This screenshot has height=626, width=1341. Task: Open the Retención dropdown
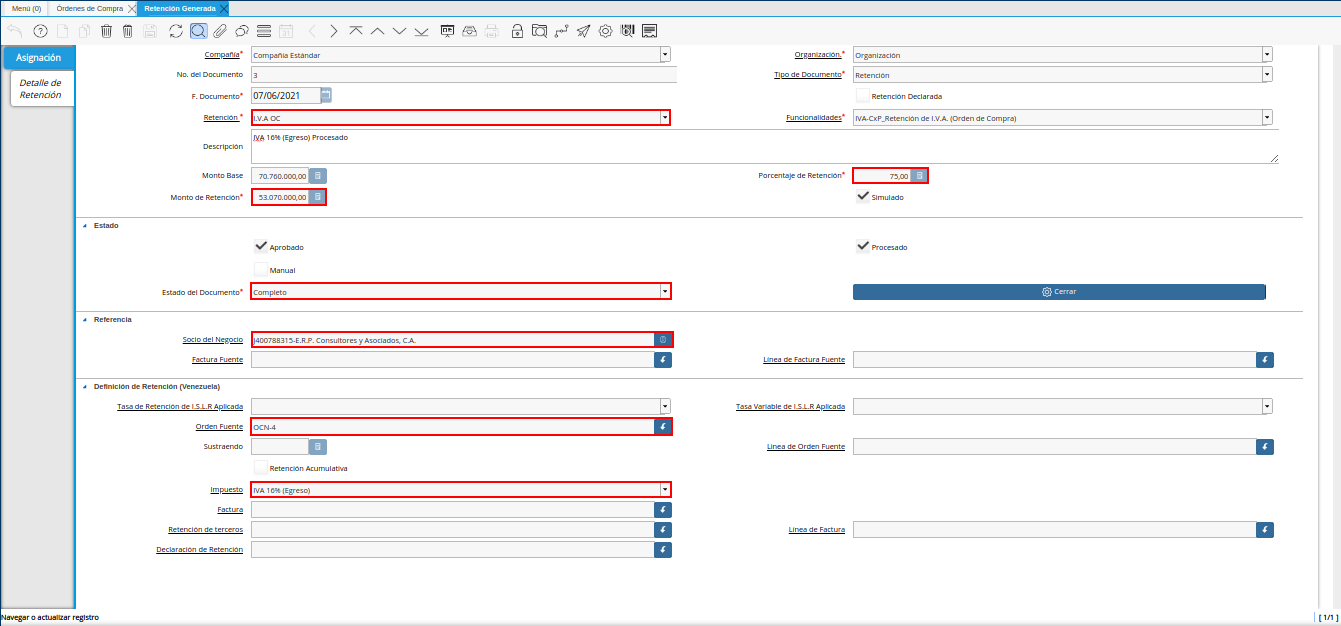pyautogui.click(x=664, y=118)
